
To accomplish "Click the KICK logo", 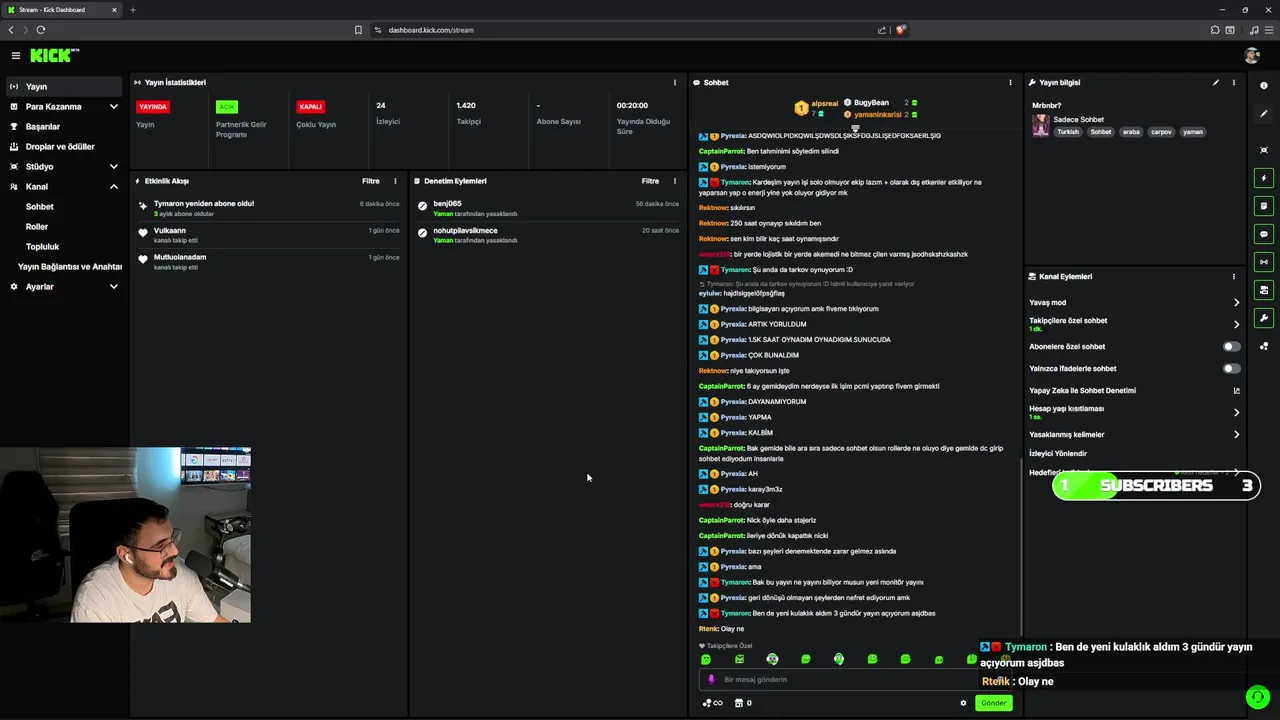I will 53,56.
